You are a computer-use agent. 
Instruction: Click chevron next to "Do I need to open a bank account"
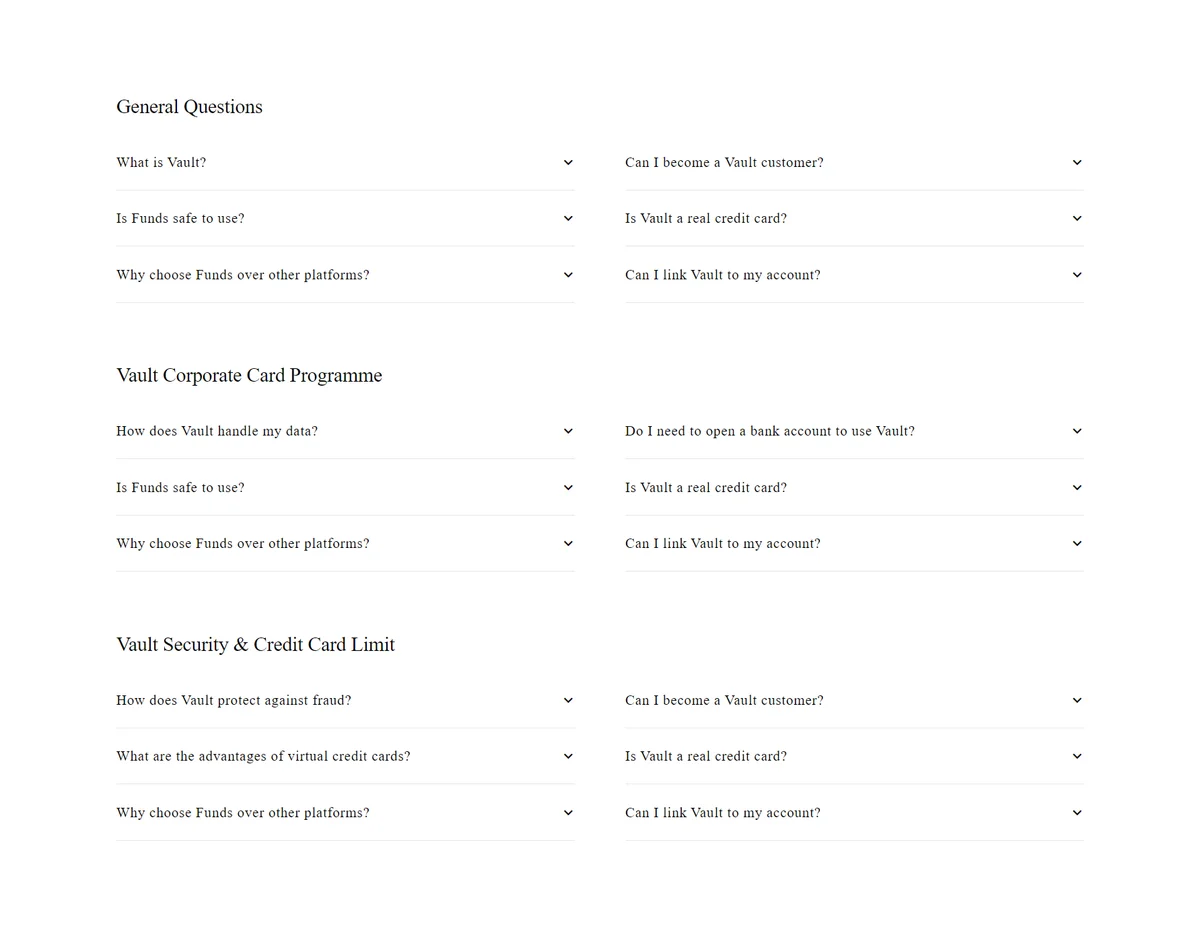coord(1077,431)
